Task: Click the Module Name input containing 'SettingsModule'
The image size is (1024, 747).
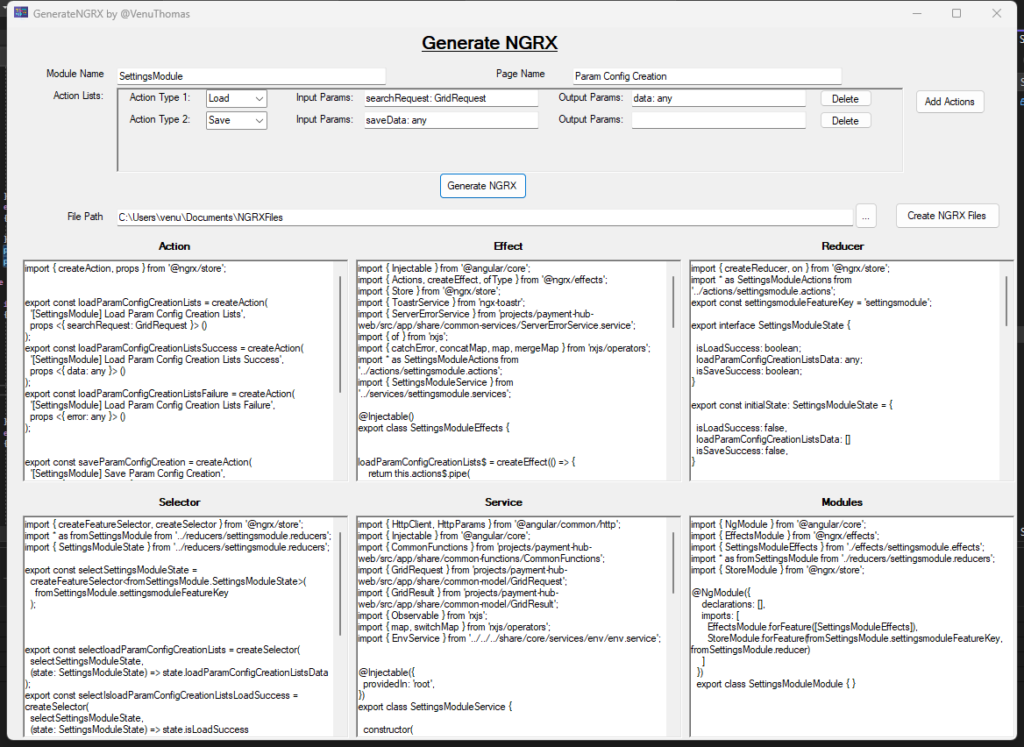Action: click(250, 75)
